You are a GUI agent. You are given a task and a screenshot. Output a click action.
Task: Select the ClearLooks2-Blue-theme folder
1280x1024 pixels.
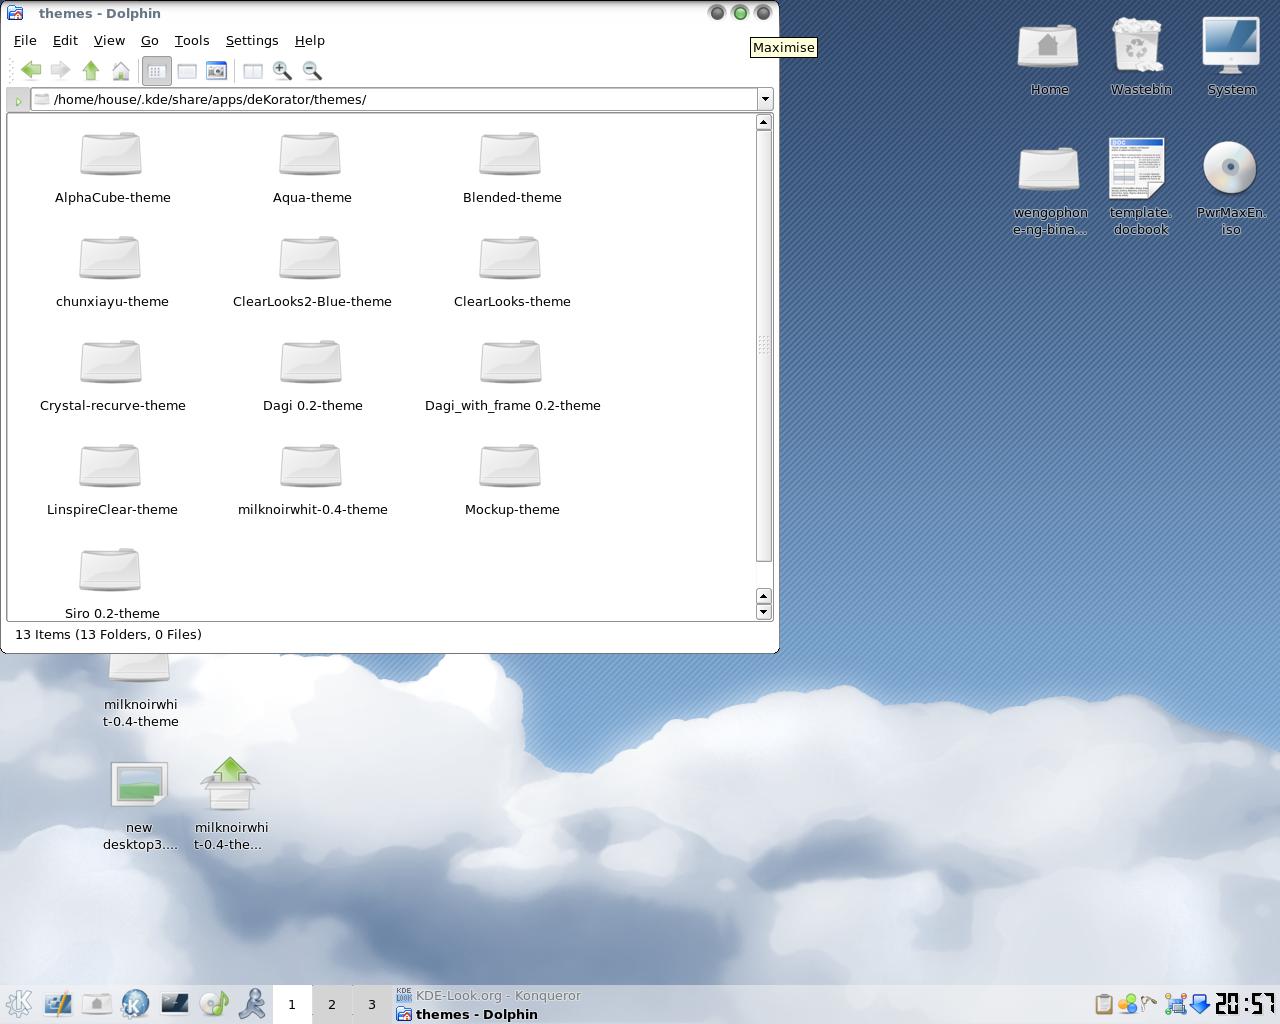click(x=312, y=271)
